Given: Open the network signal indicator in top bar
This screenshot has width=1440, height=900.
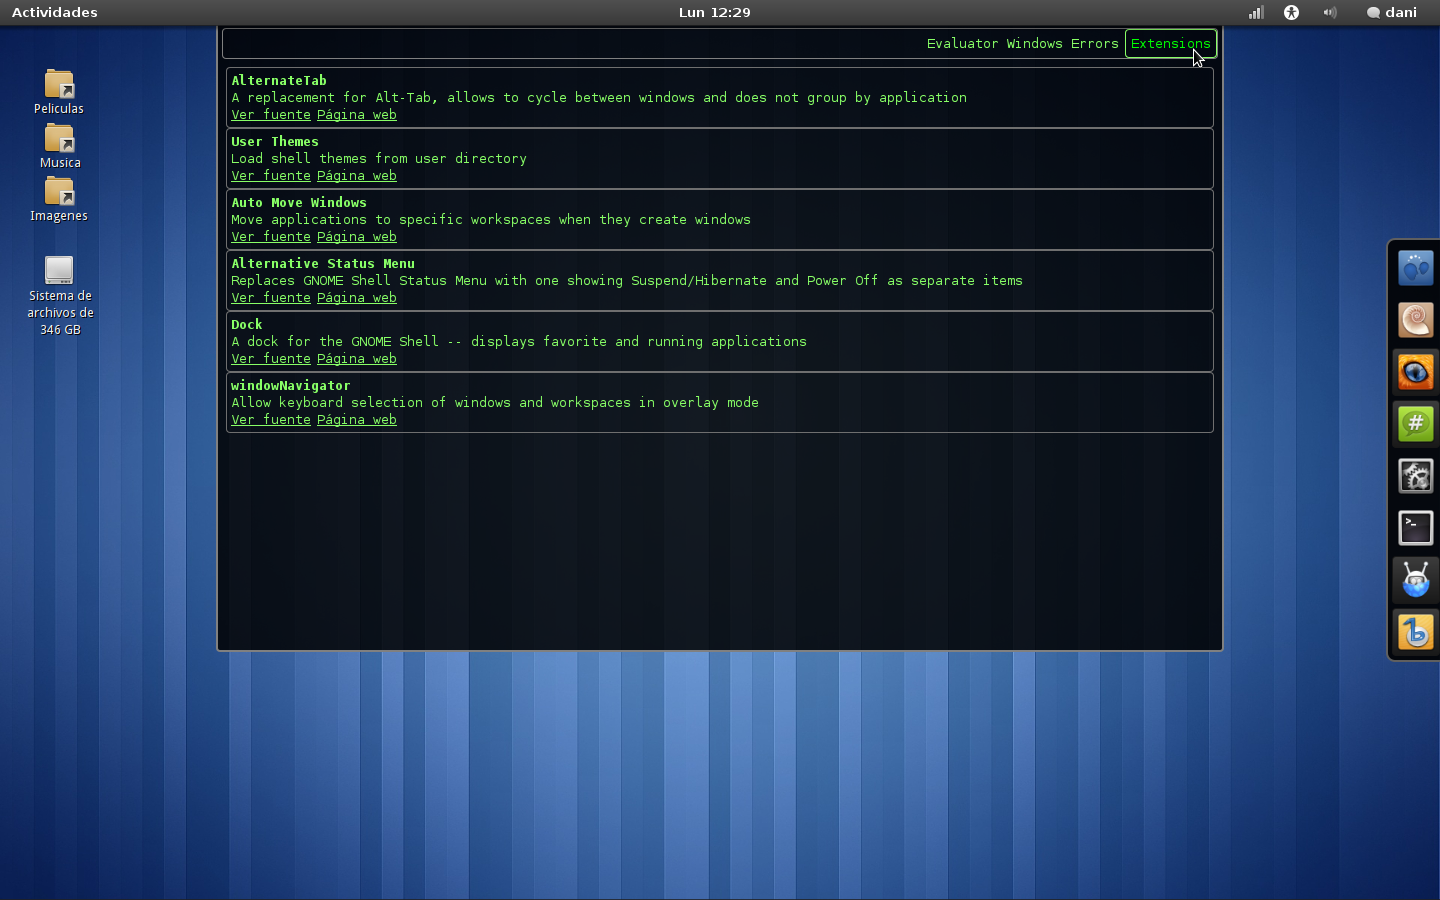Looking at the screenshot, I should (1256, 12).
